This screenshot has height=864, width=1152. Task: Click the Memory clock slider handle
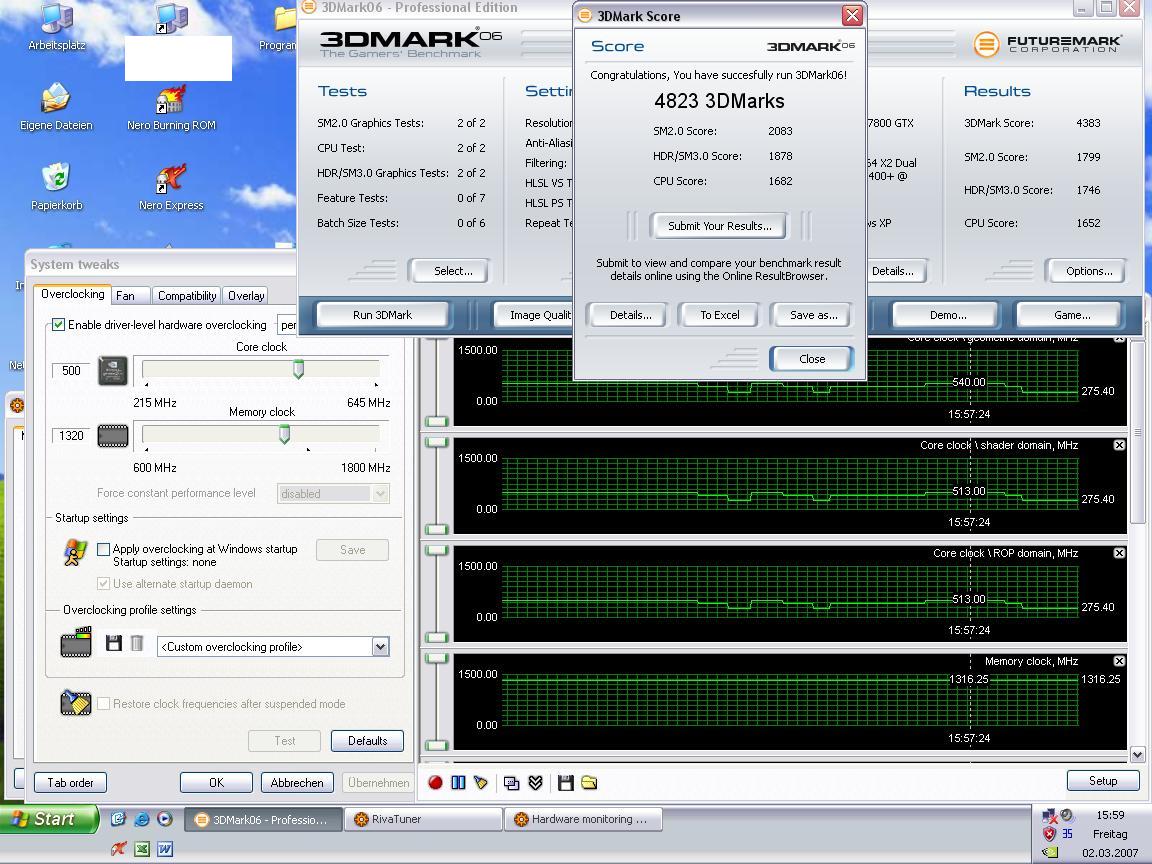point(284,434)
